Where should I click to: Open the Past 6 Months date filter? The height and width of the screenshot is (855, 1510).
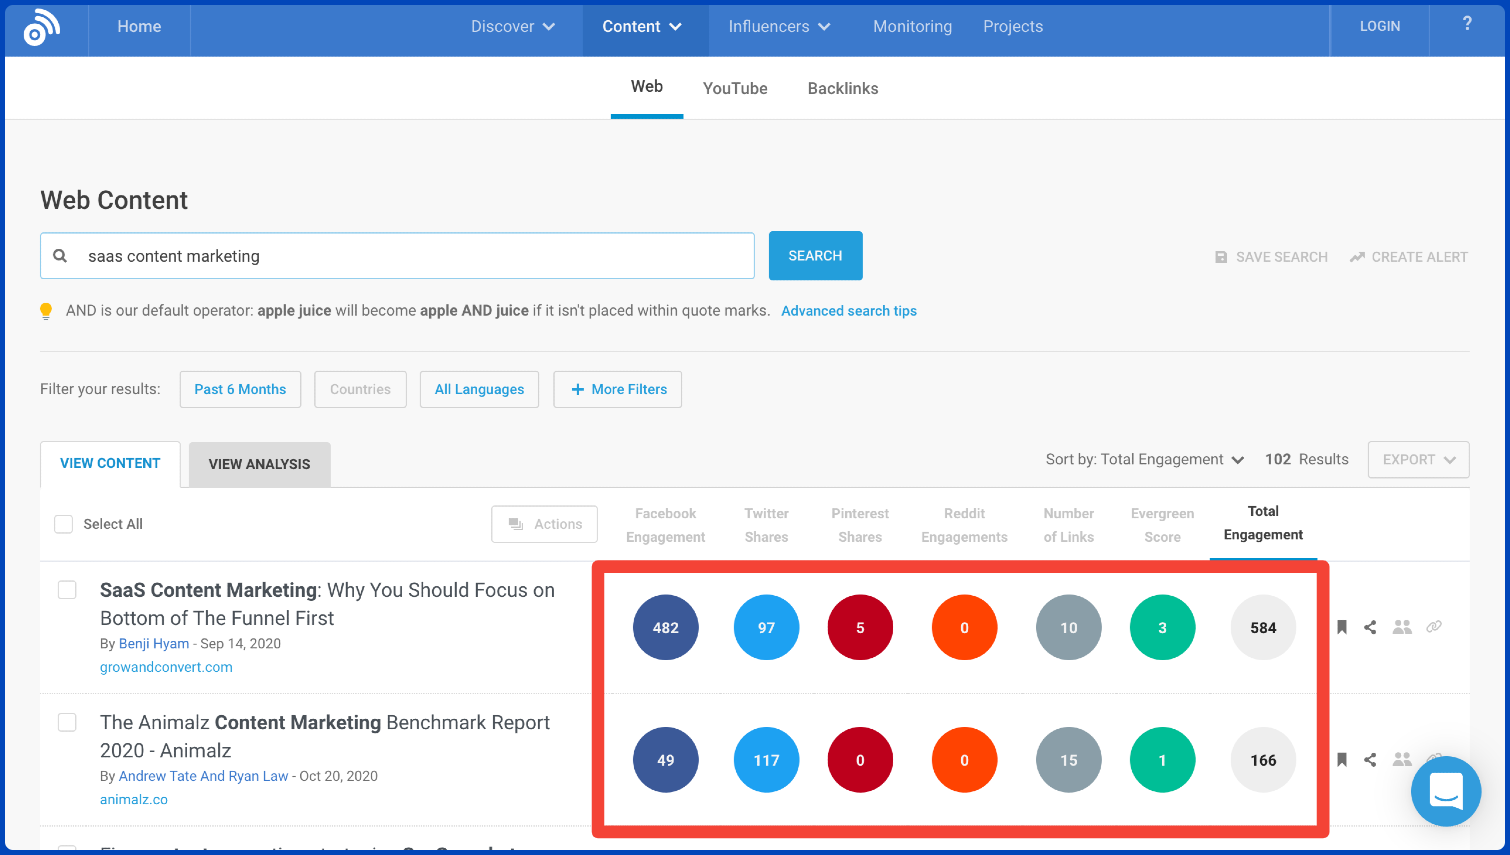click(x=240, y=389)
